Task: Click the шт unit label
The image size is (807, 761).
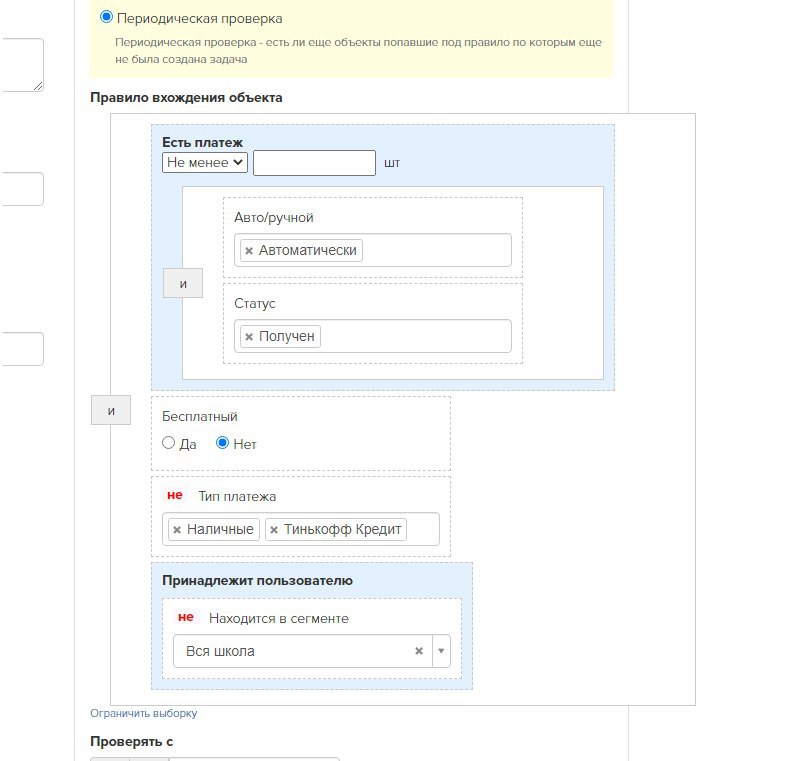Action: pyautogui.click(x=392, y=163)
